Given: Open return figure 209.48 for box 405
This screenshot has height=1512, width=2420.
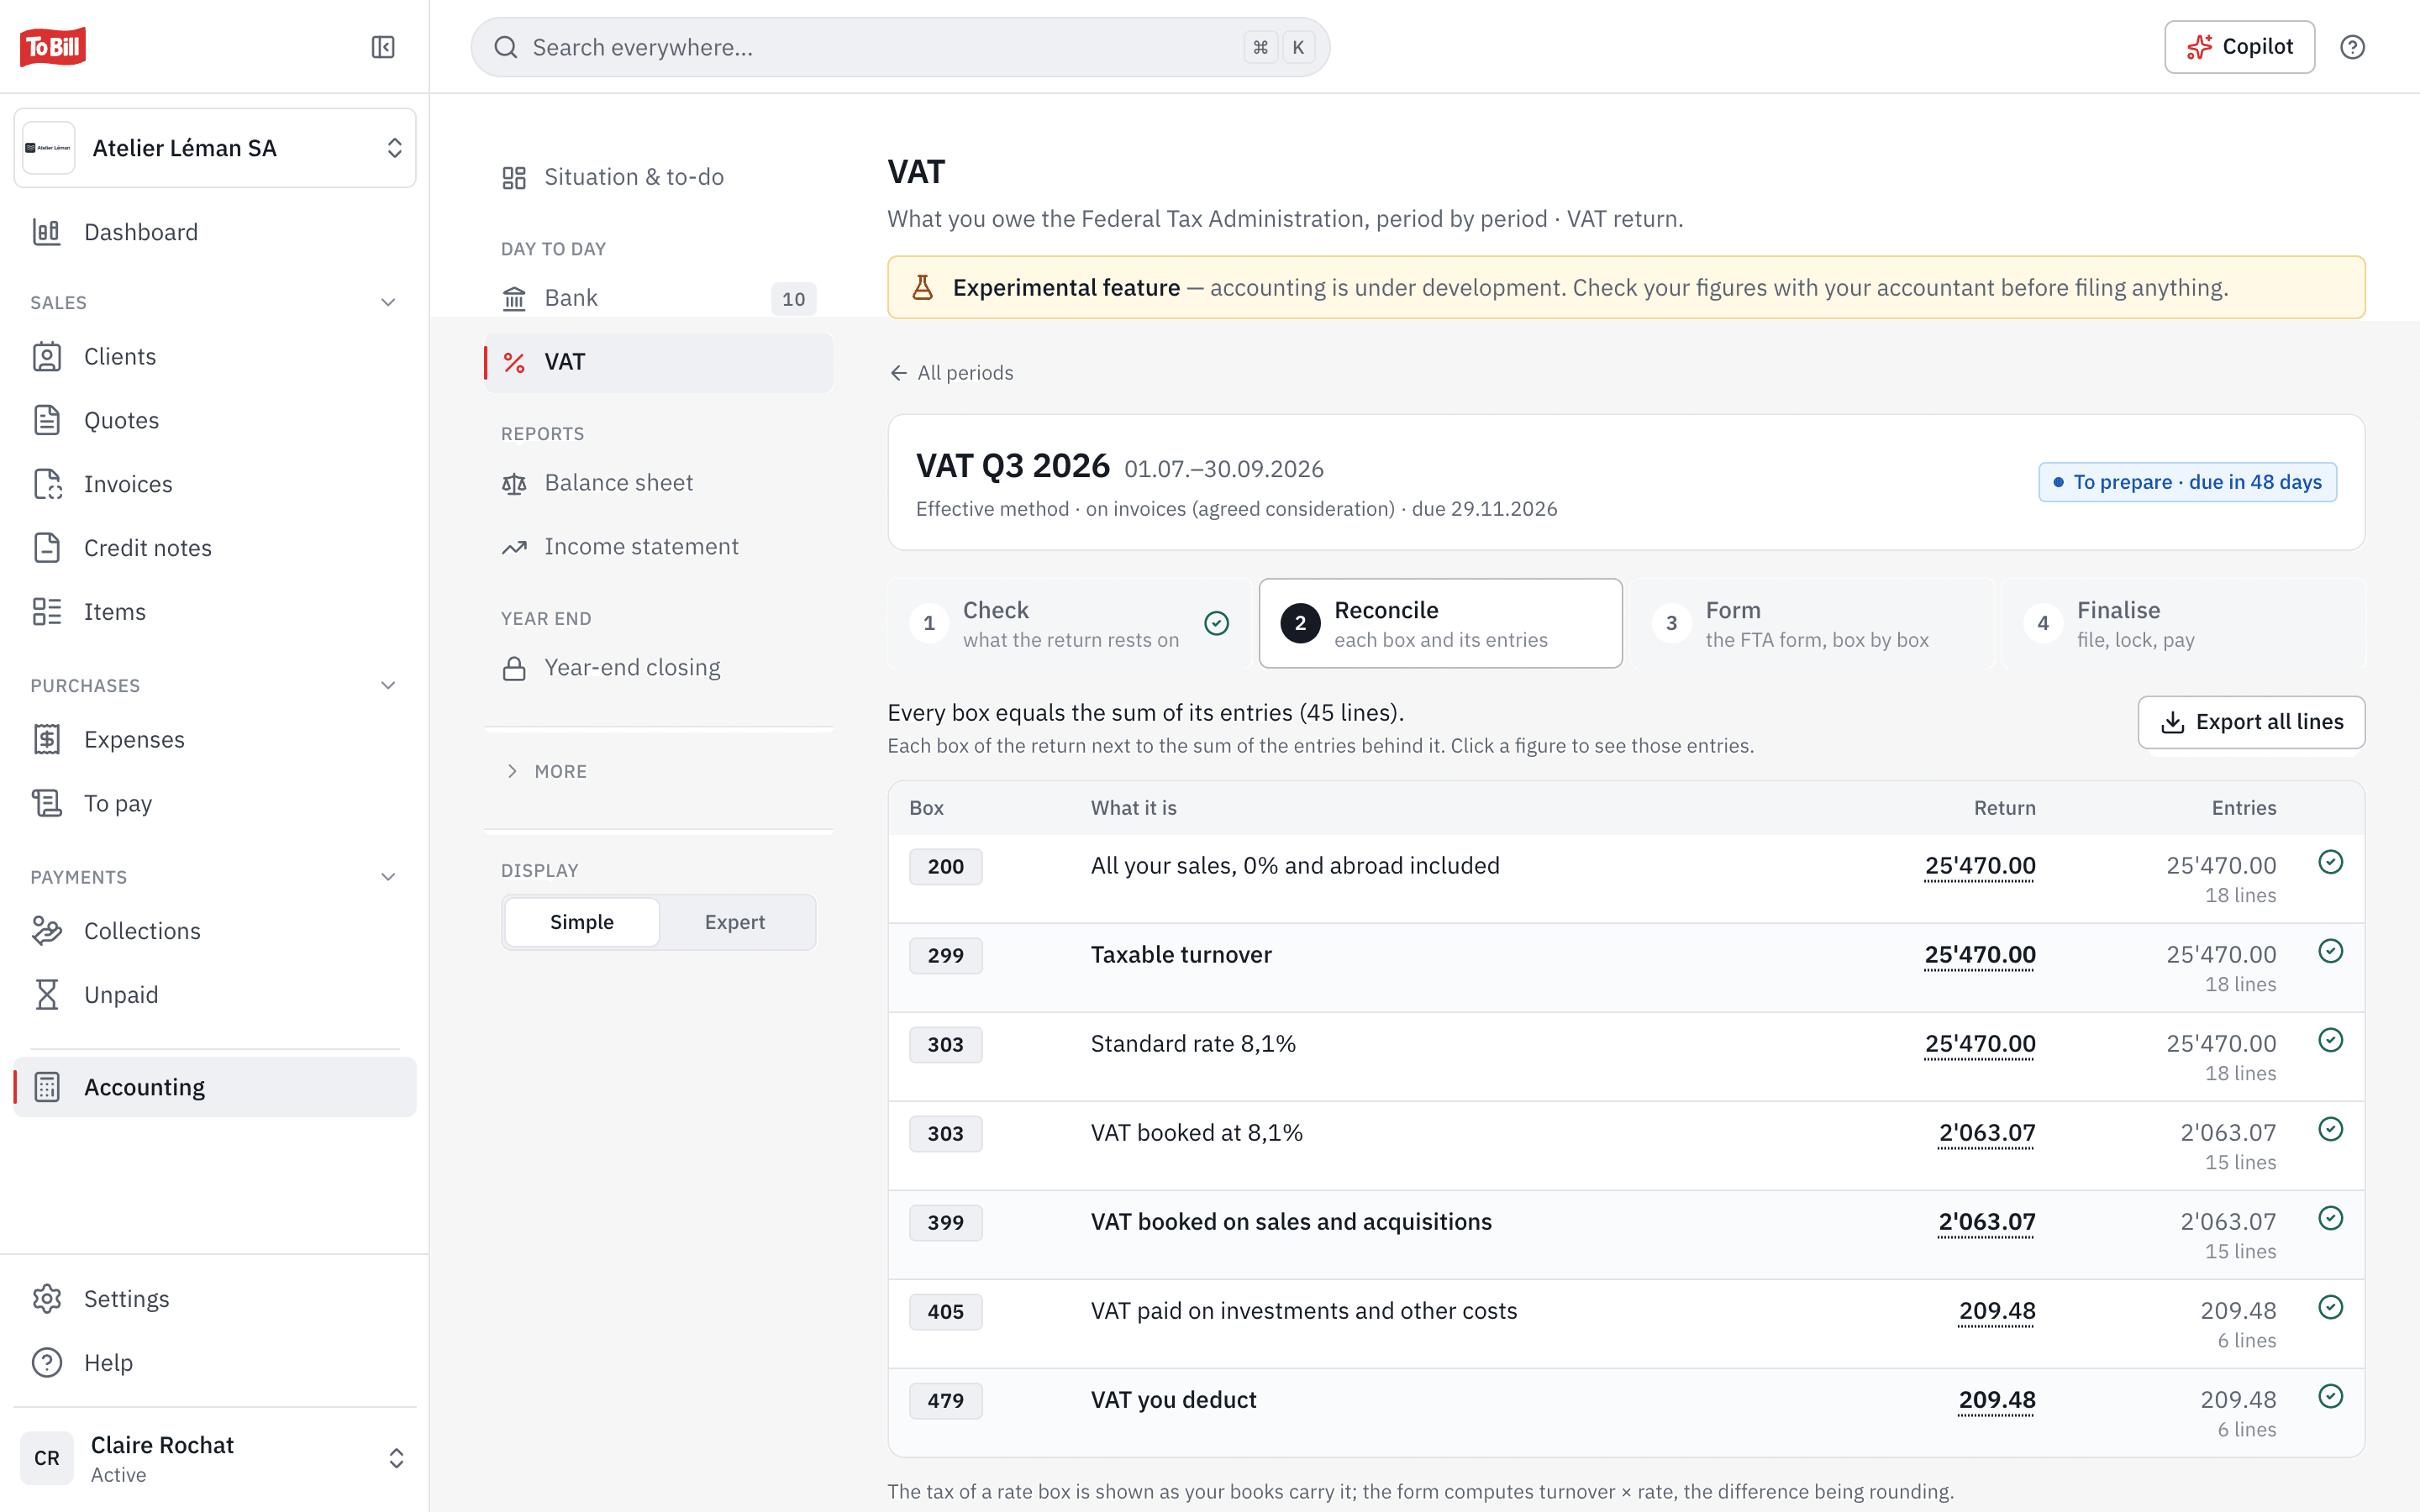Looking at the screenshot, I should pos(1997,1311).
